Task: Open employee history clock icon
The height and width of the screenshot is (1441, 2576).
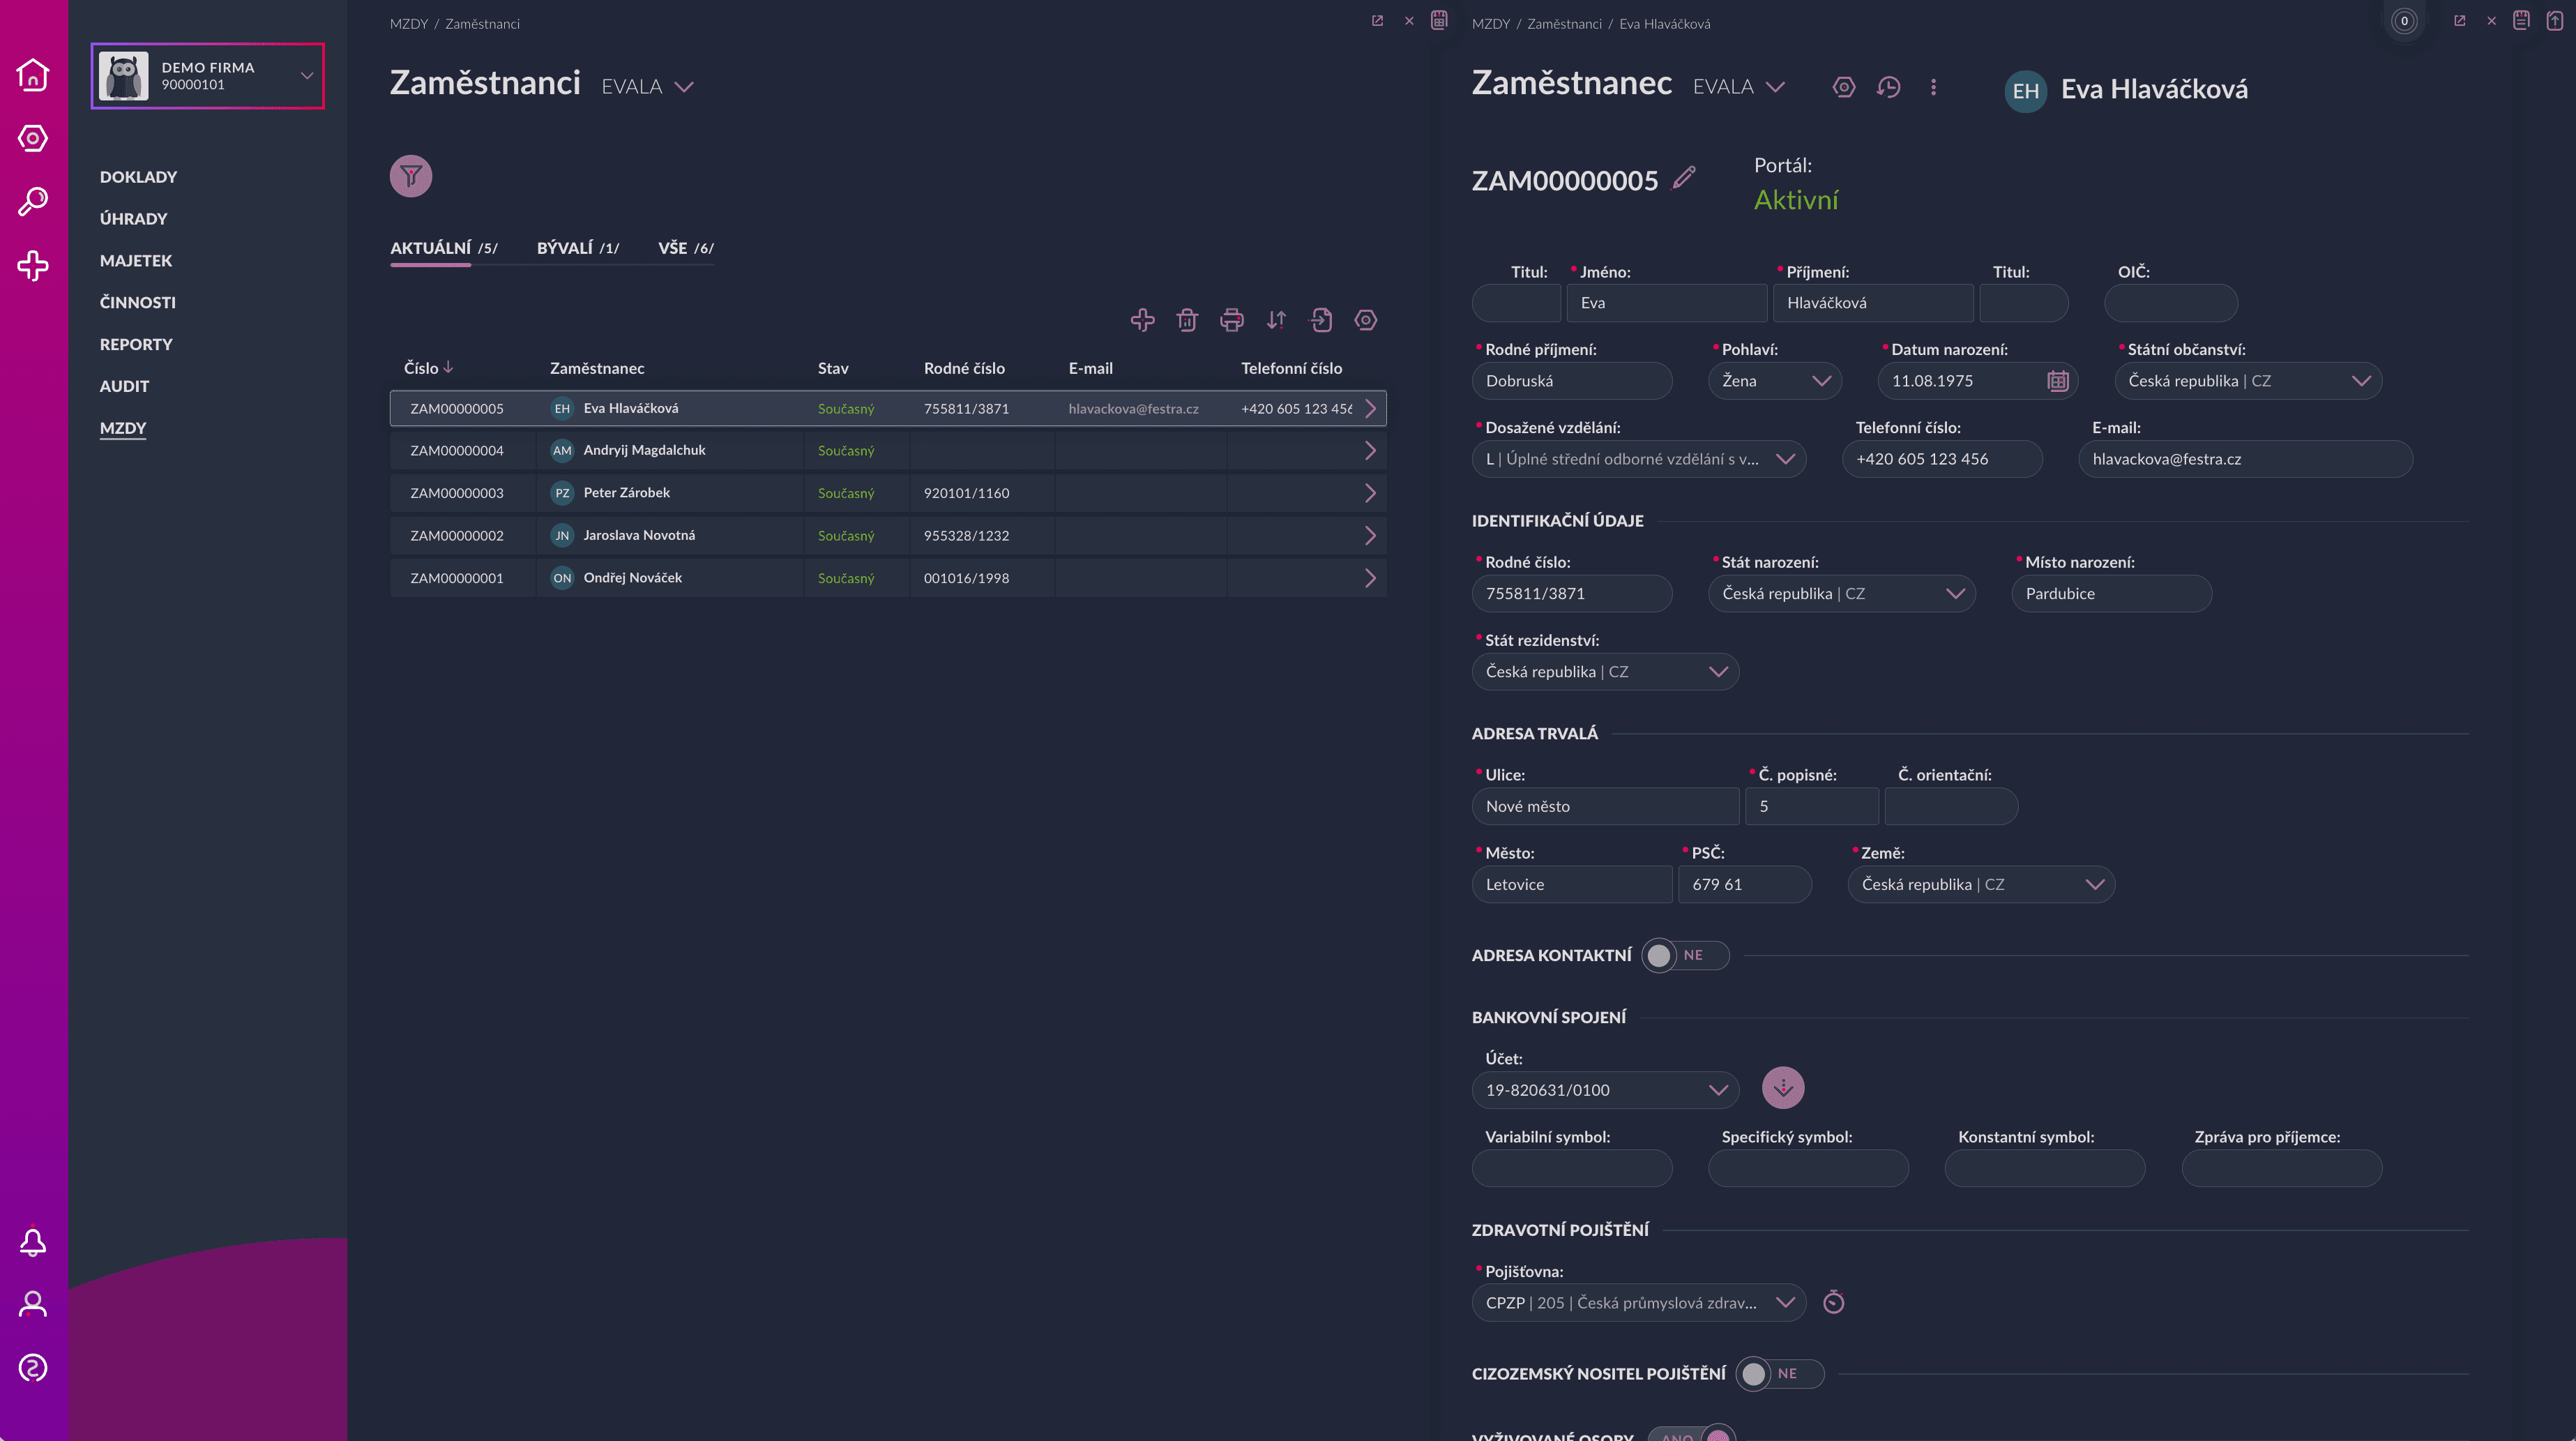Action: click(x=1888, y=87)
